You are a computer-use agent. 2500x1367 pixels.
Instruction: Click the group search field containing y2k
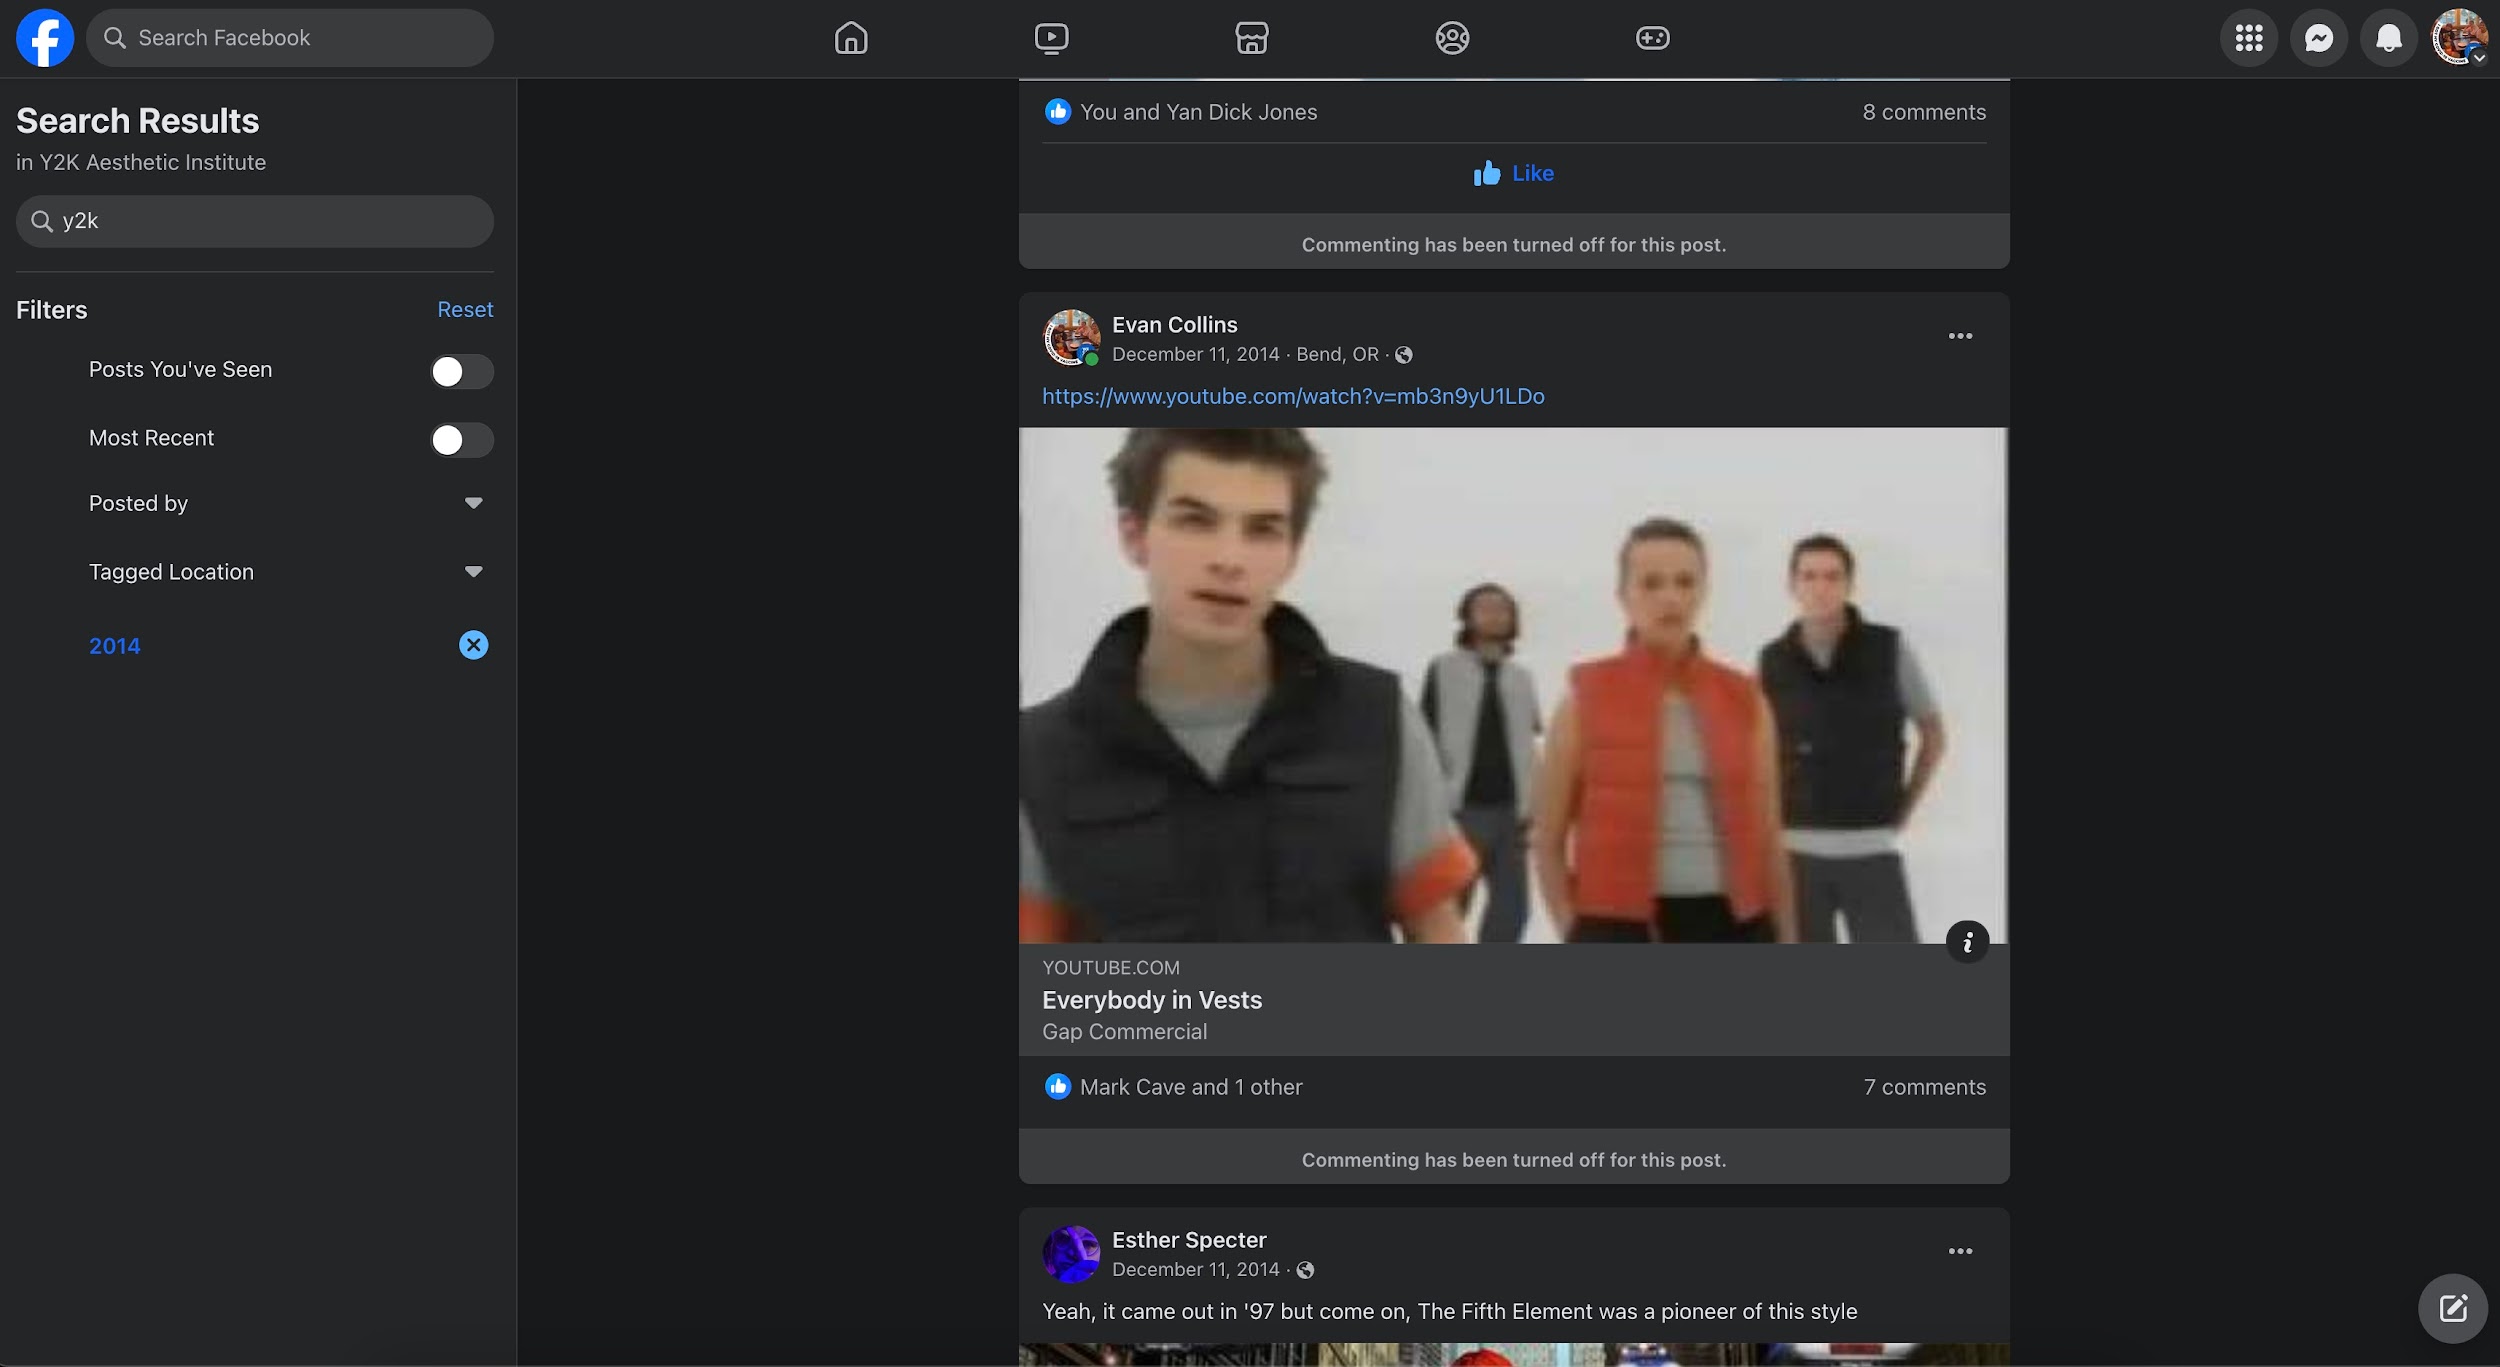point(255,221)
